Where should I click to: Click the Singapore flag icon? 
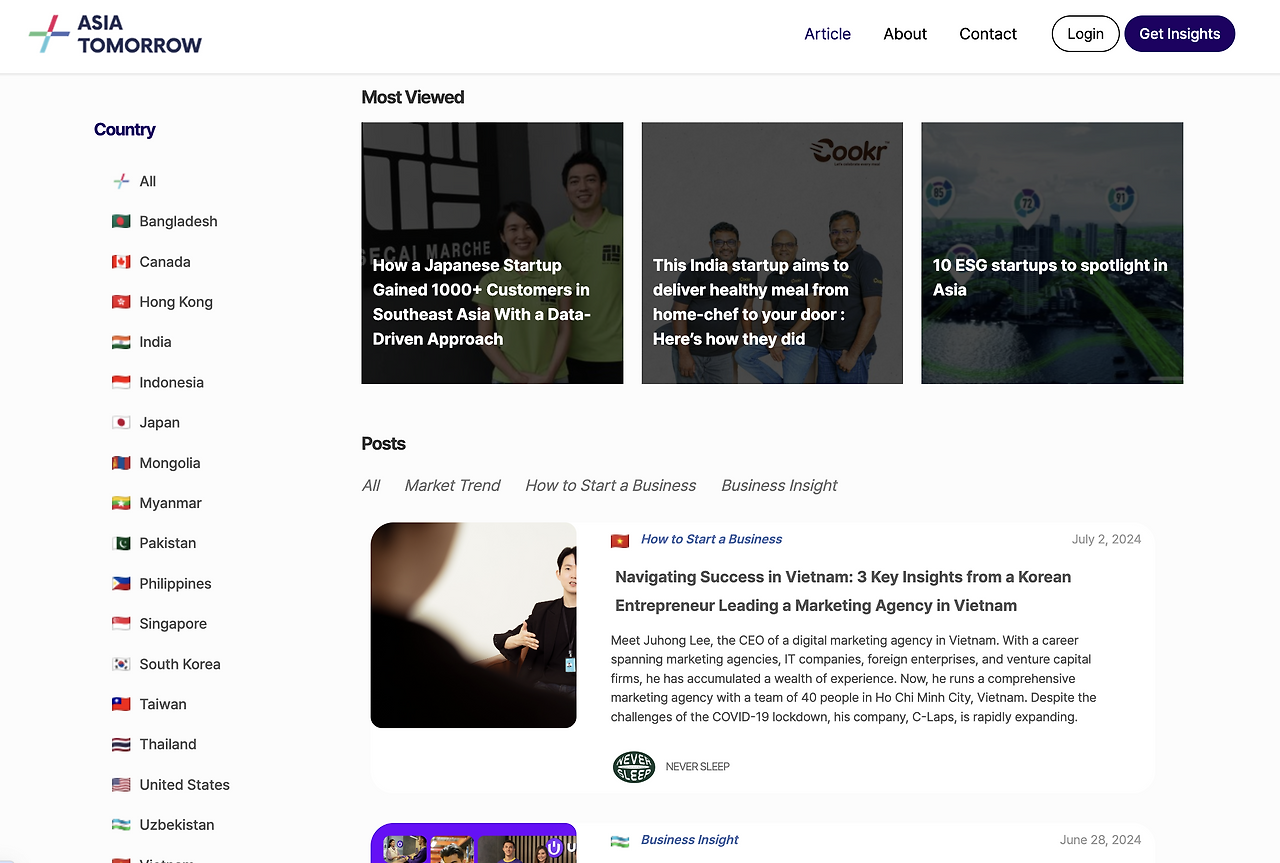[121, 624]
